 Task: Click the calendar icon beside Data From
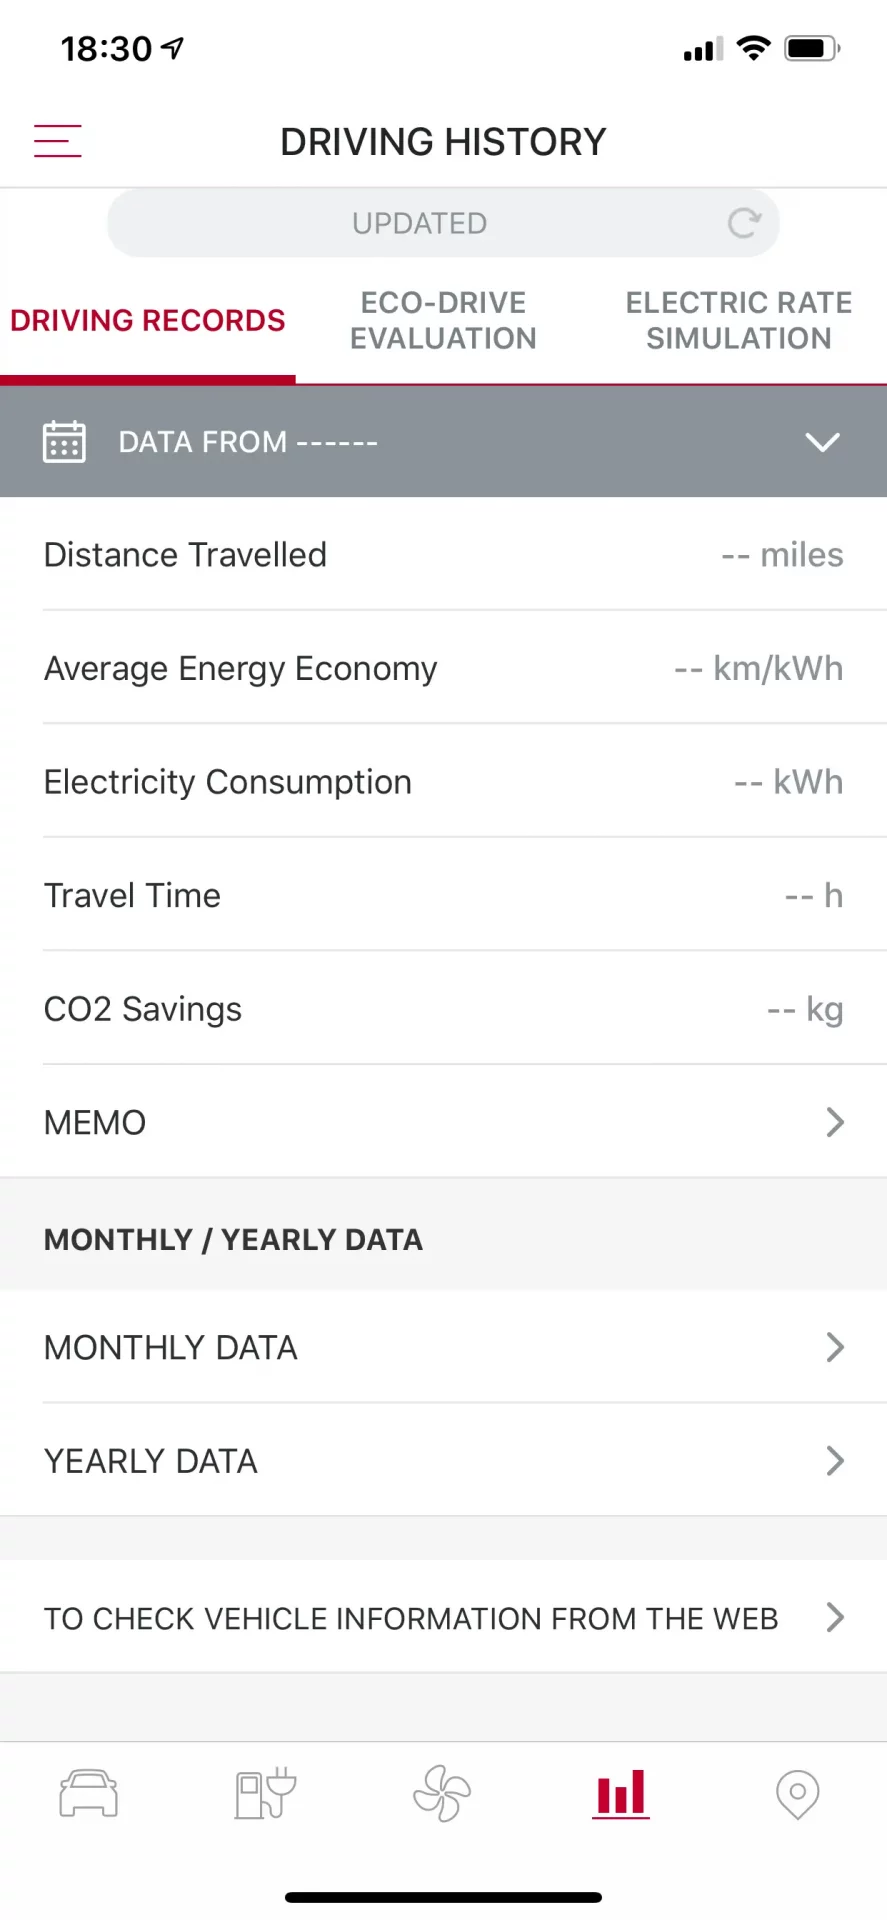coord(64,441)
